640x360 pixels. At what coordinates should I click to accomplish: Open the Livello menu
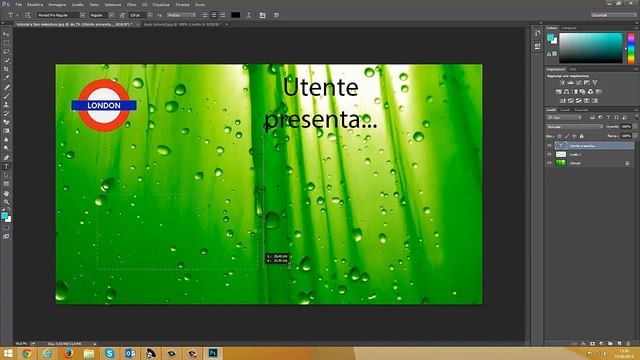pos(78,4)
